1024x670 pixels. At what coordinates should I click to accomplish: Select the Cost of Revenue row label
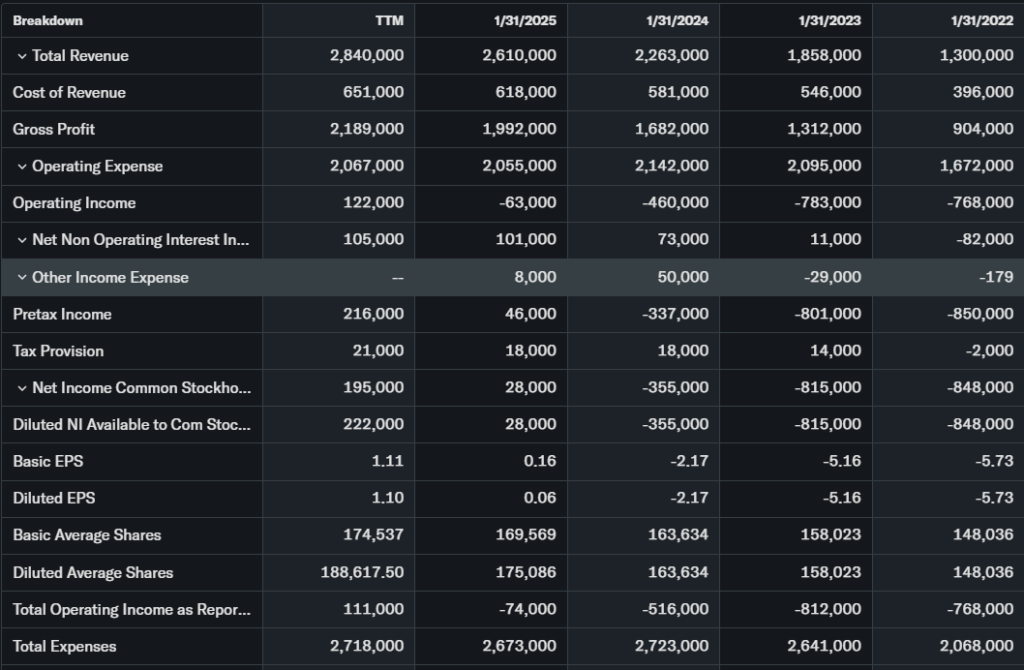coord(69,93)
